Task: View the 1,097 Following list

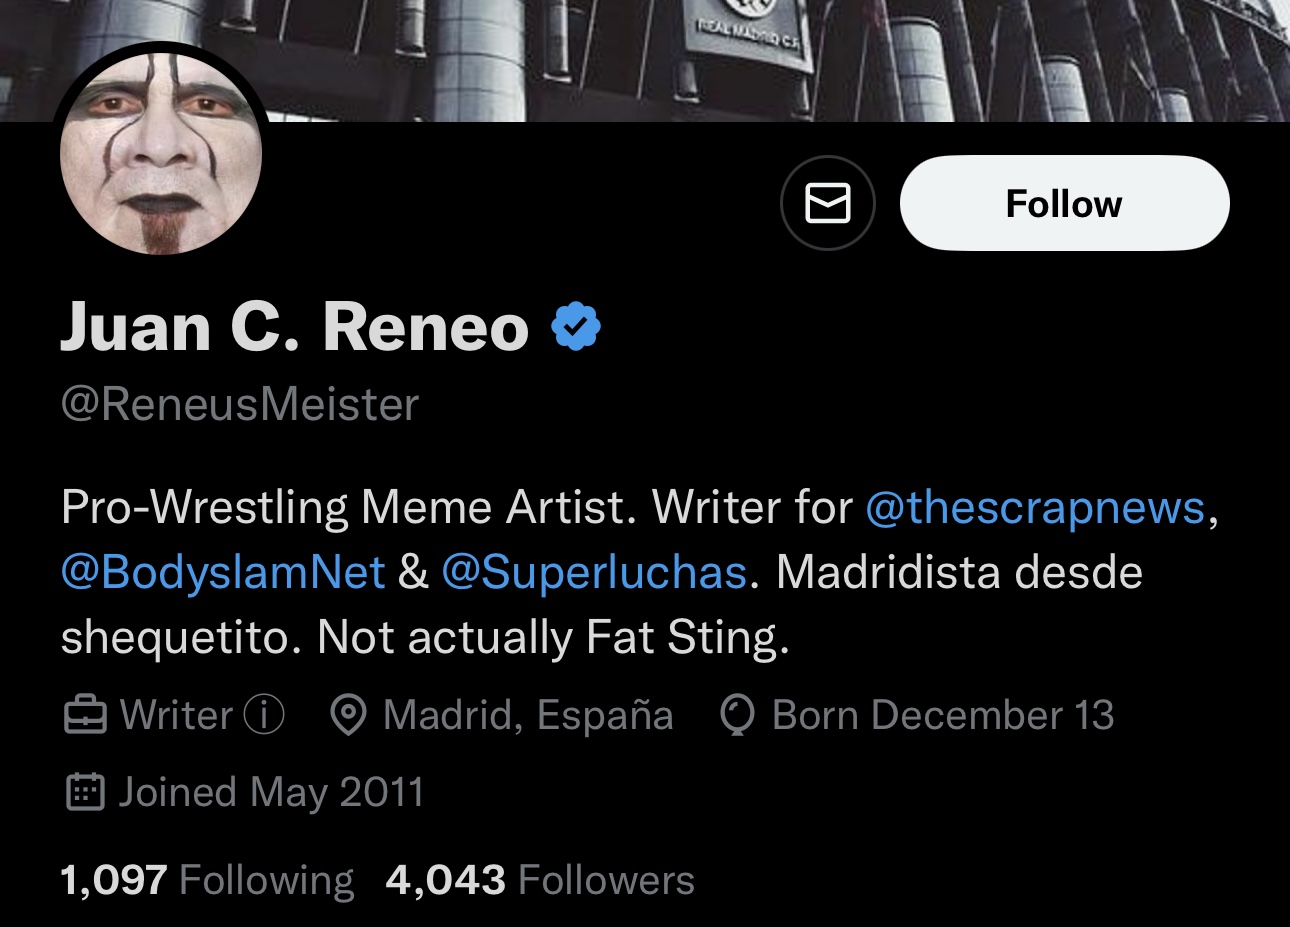Action: click(x=207, y=880)
